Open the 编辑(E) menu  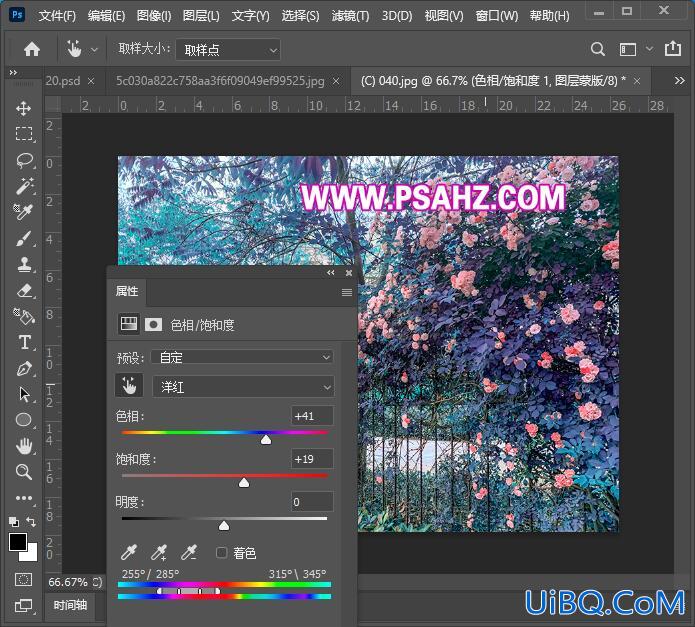pos(106,16)
